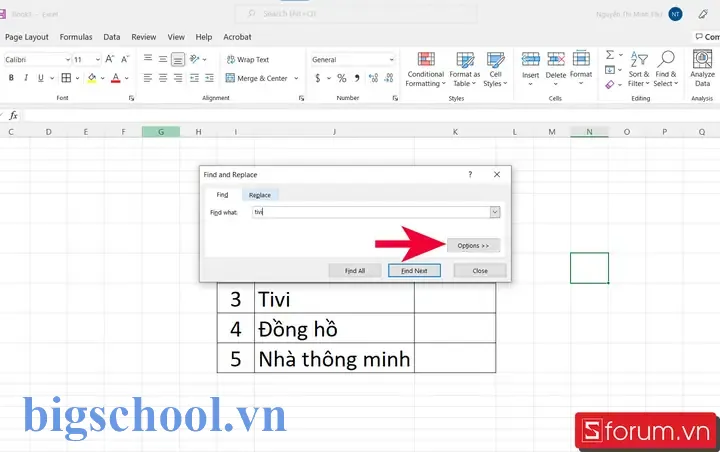Align text left
Viewport: 720px width, 452px height.
click(x=148, y=78)
